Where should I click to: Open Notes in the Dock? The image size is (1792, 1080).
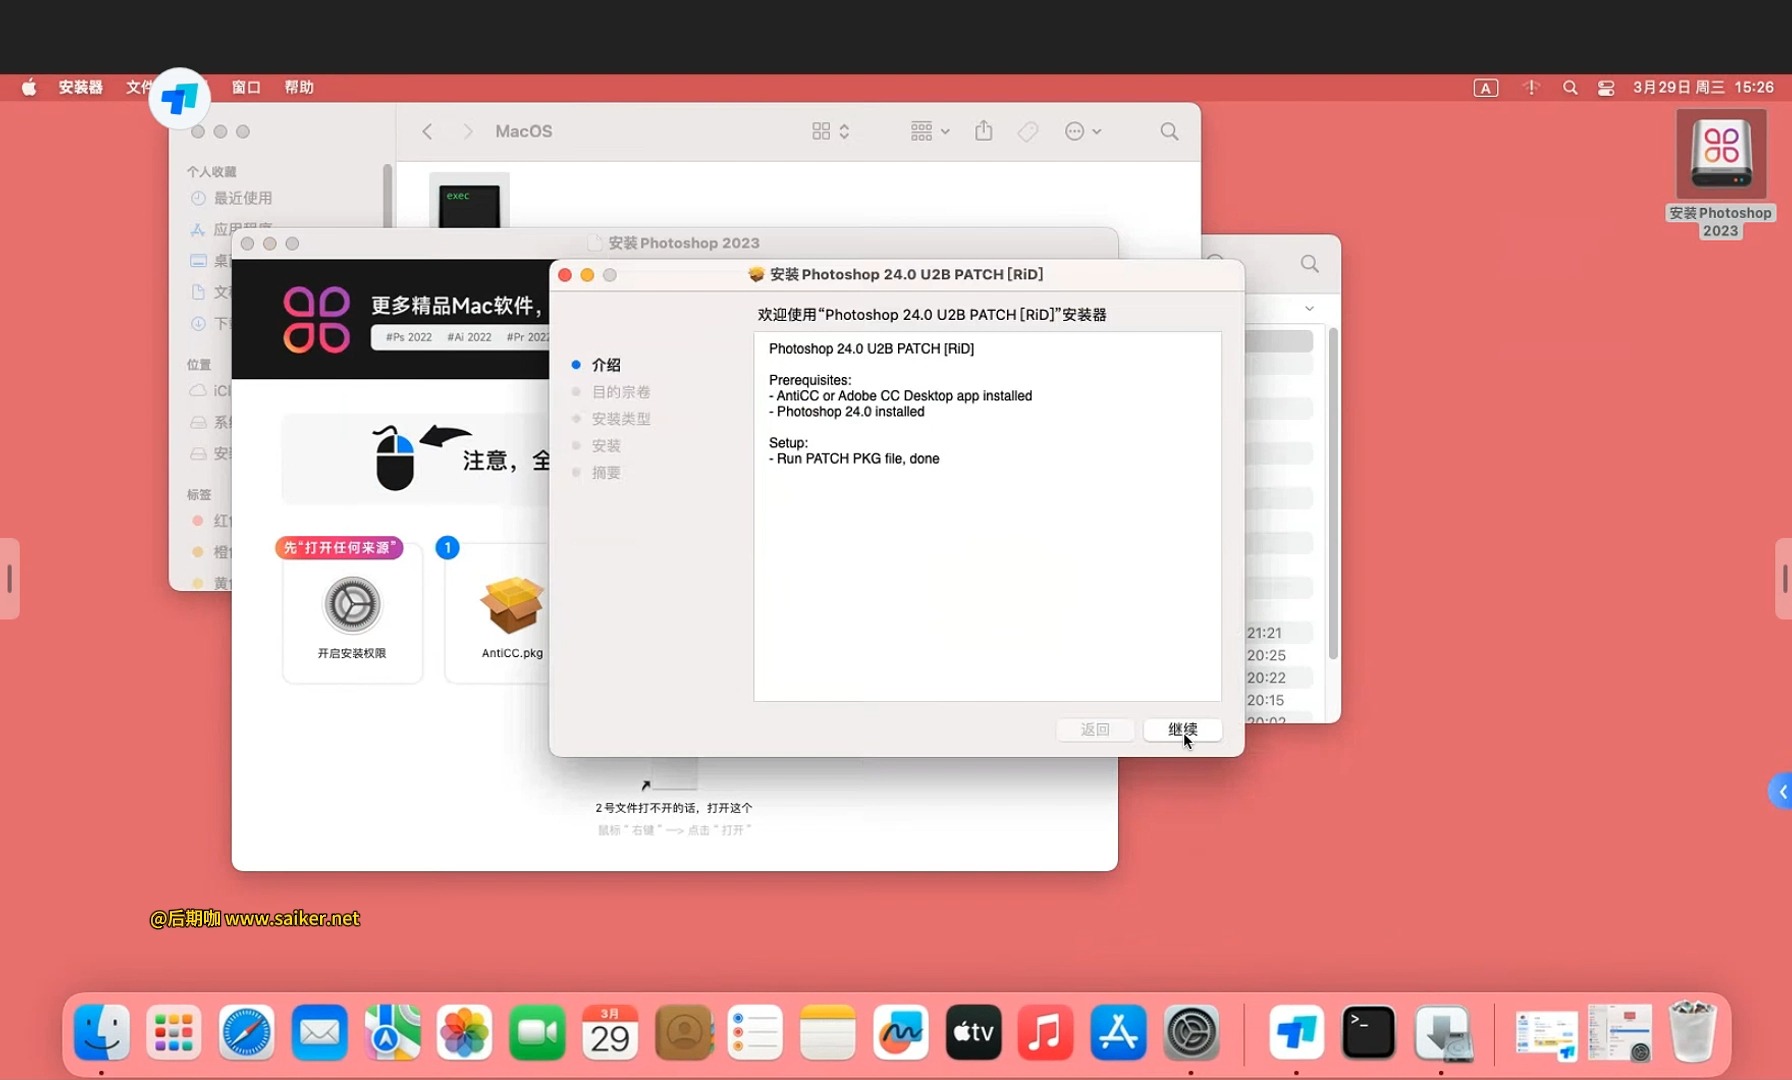[828, 1033]
